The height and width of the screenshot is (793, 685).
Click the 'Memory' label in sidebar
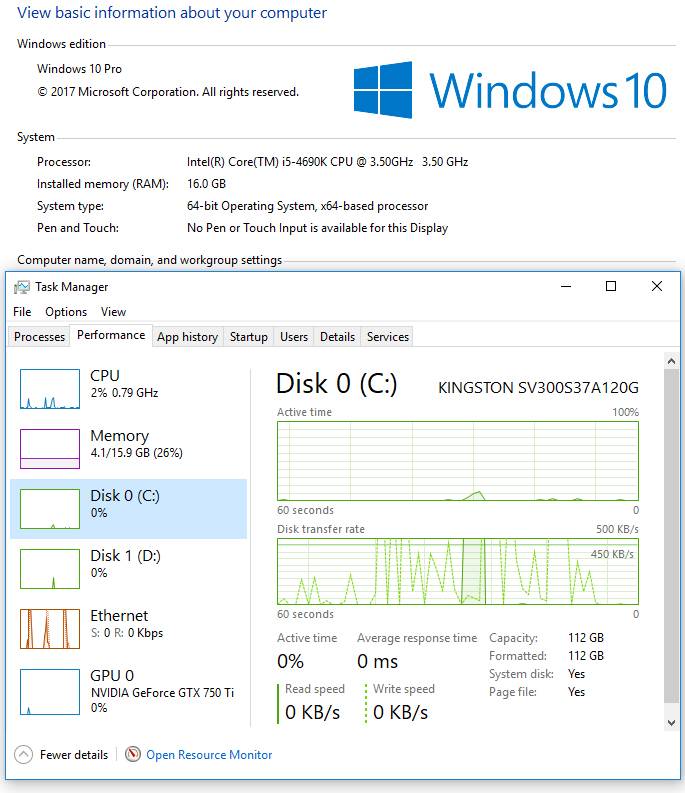pos(119,436)
